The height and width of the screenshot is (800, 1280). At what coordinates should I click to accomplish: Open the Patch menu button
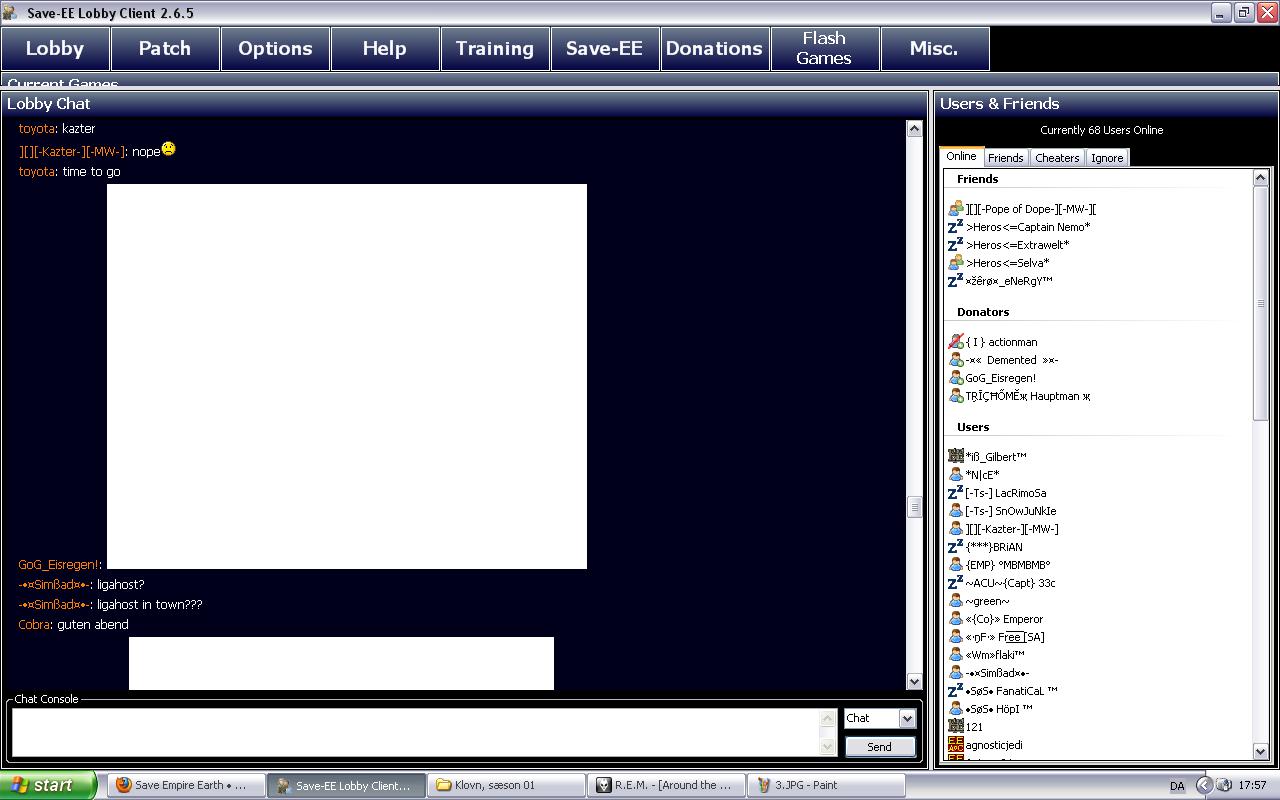(165, 48)
